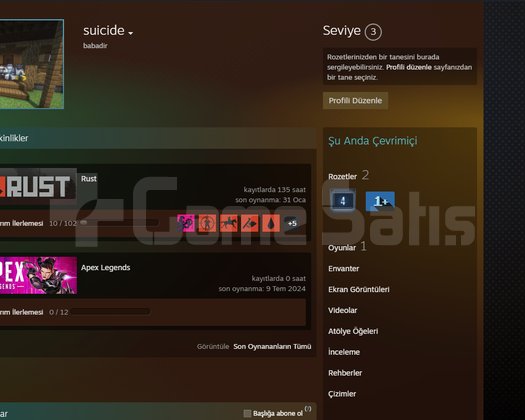The height and width of the screenshot is (420, 525).
Task: Toggle the Başlığa abone ol checkbox
Action: tap(247, 413)
